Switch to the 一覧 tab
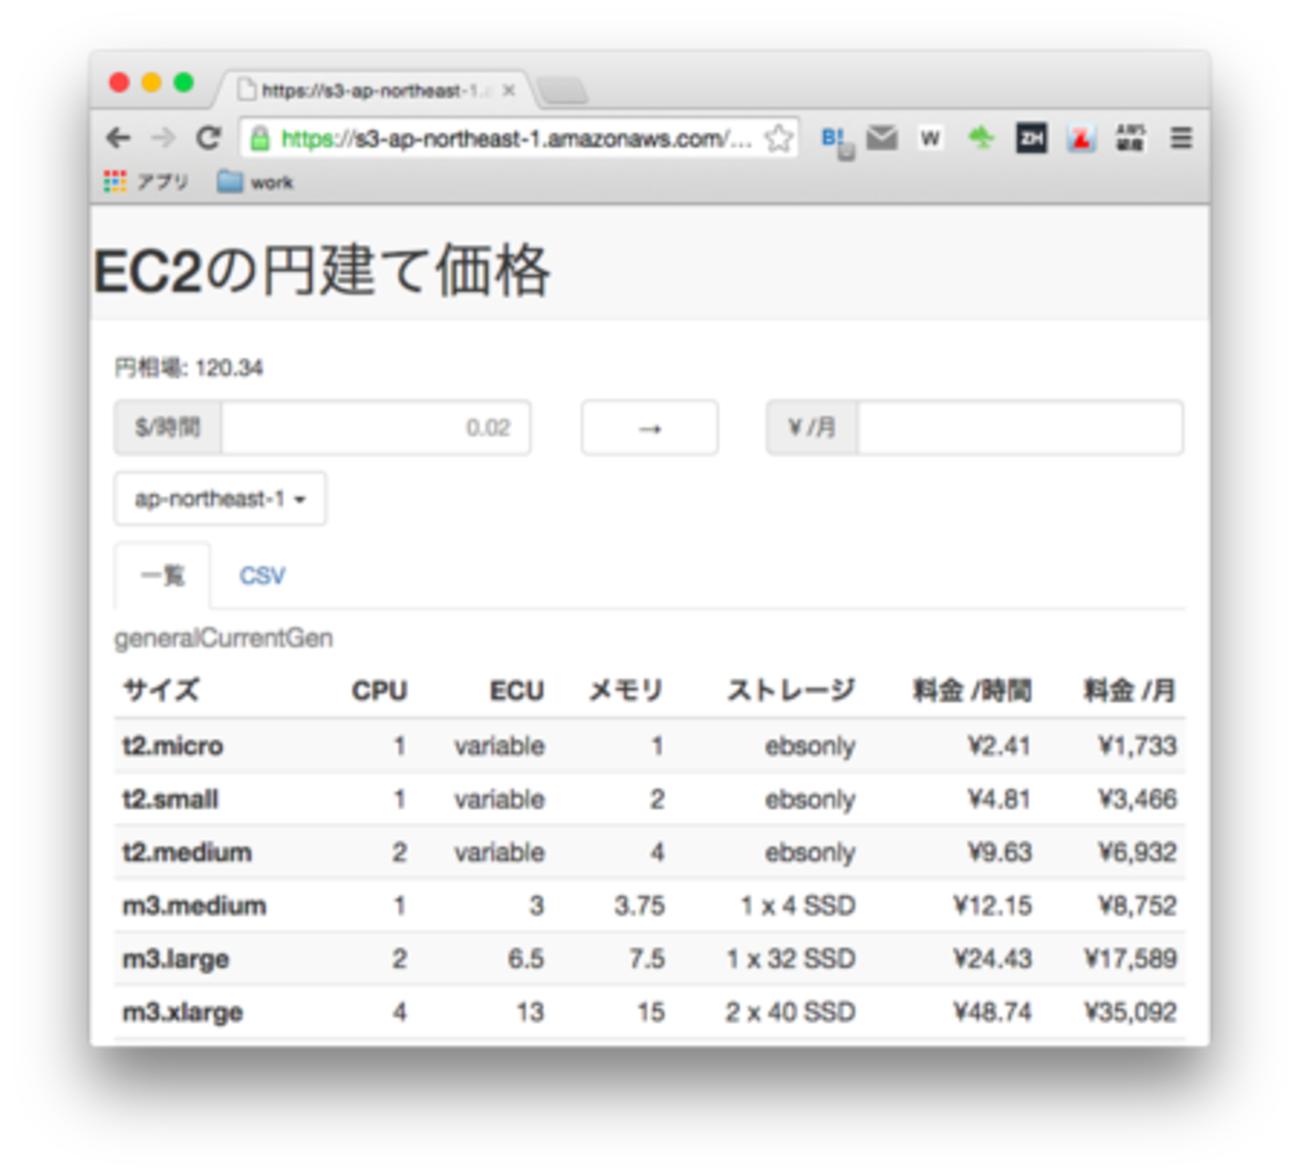Viewport: 1300px width, 1176px height. tap(163, 576)
